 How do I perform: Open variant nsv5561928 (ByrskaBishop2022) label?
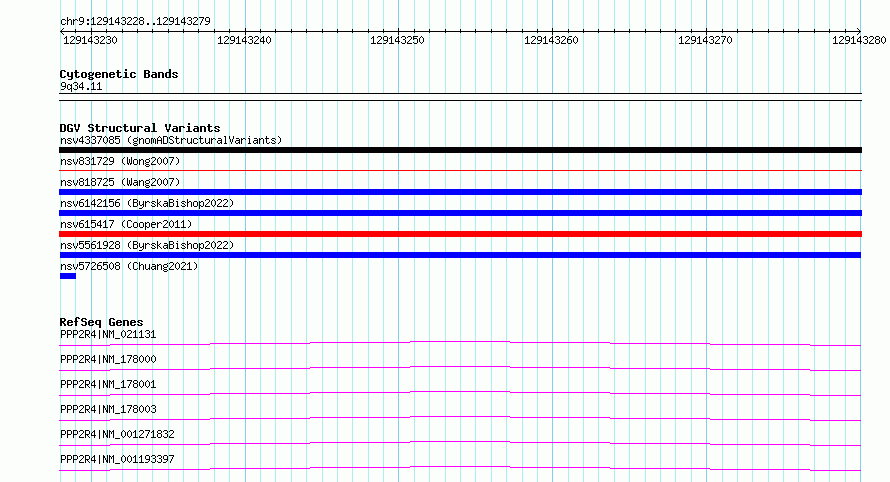point(147,245)
